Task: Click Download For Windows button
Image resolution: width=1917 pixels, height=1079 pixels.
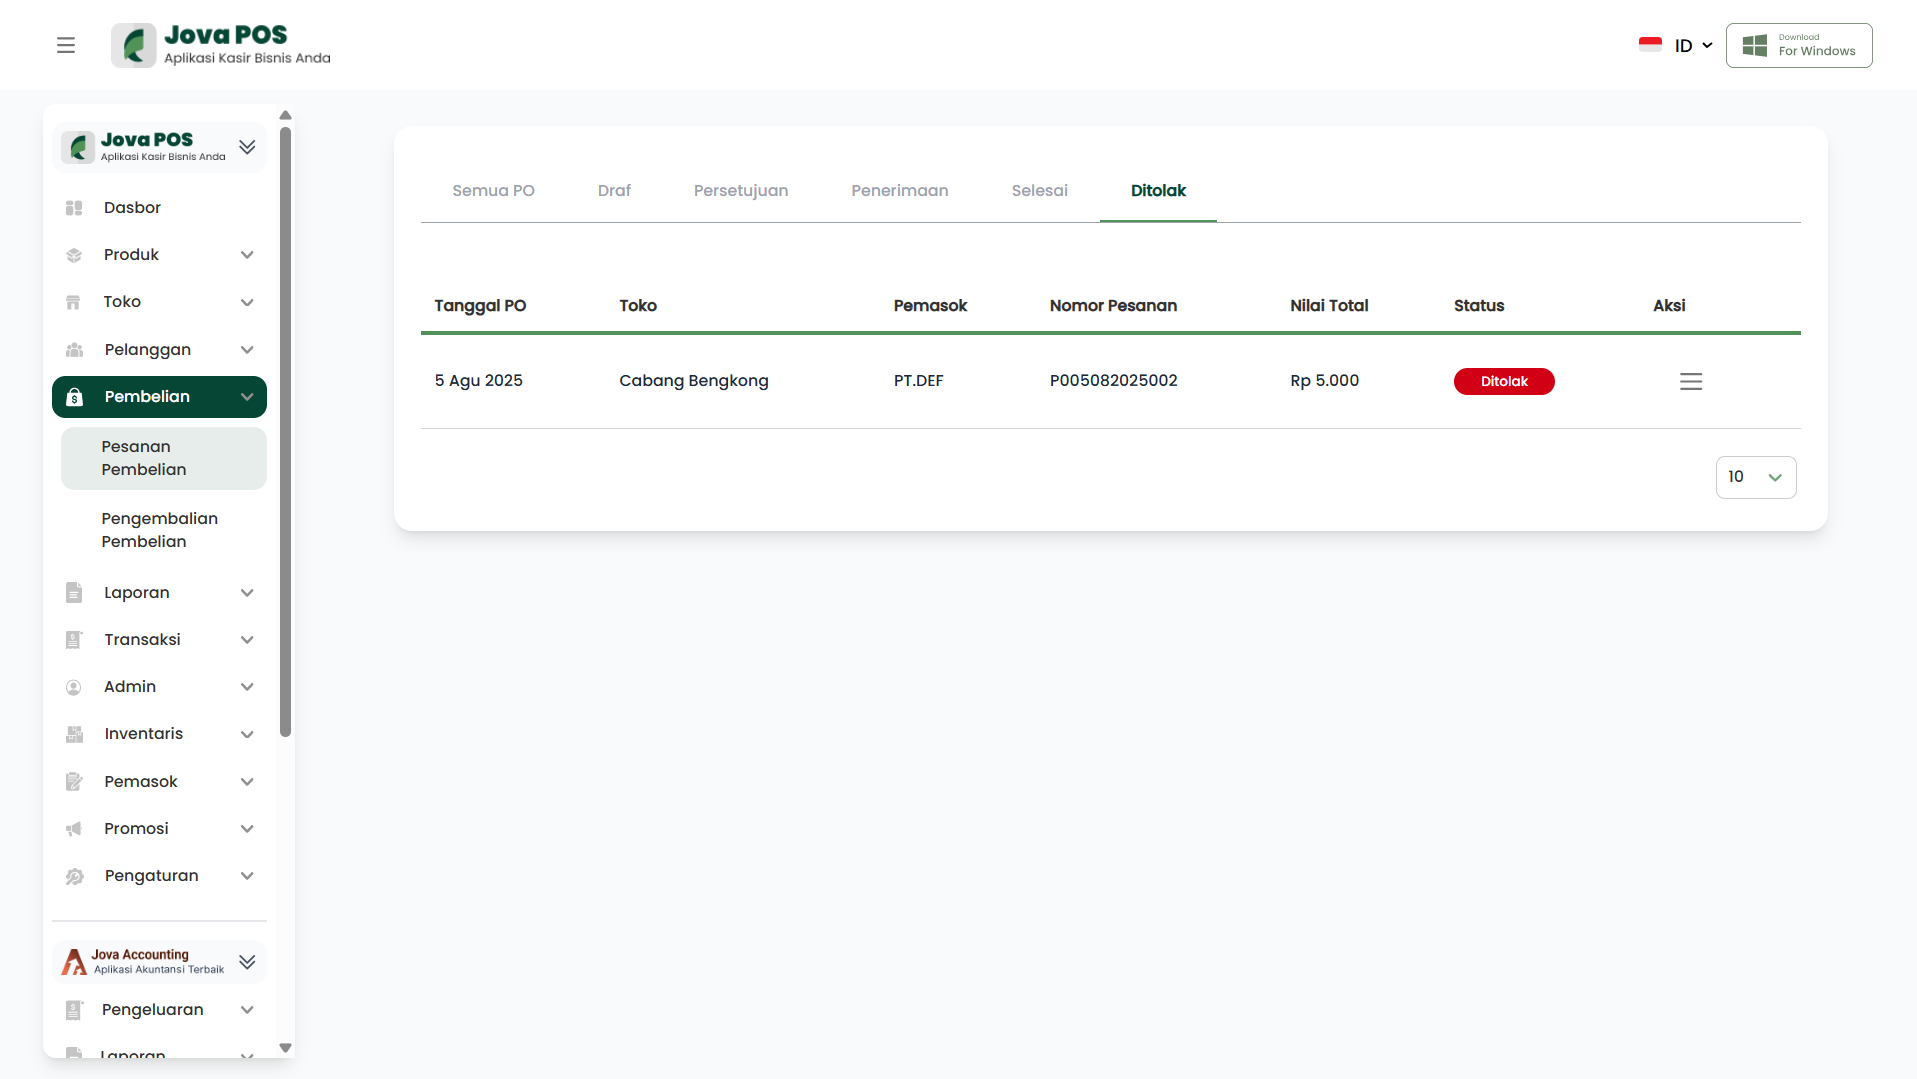Action: point(1798,46)
